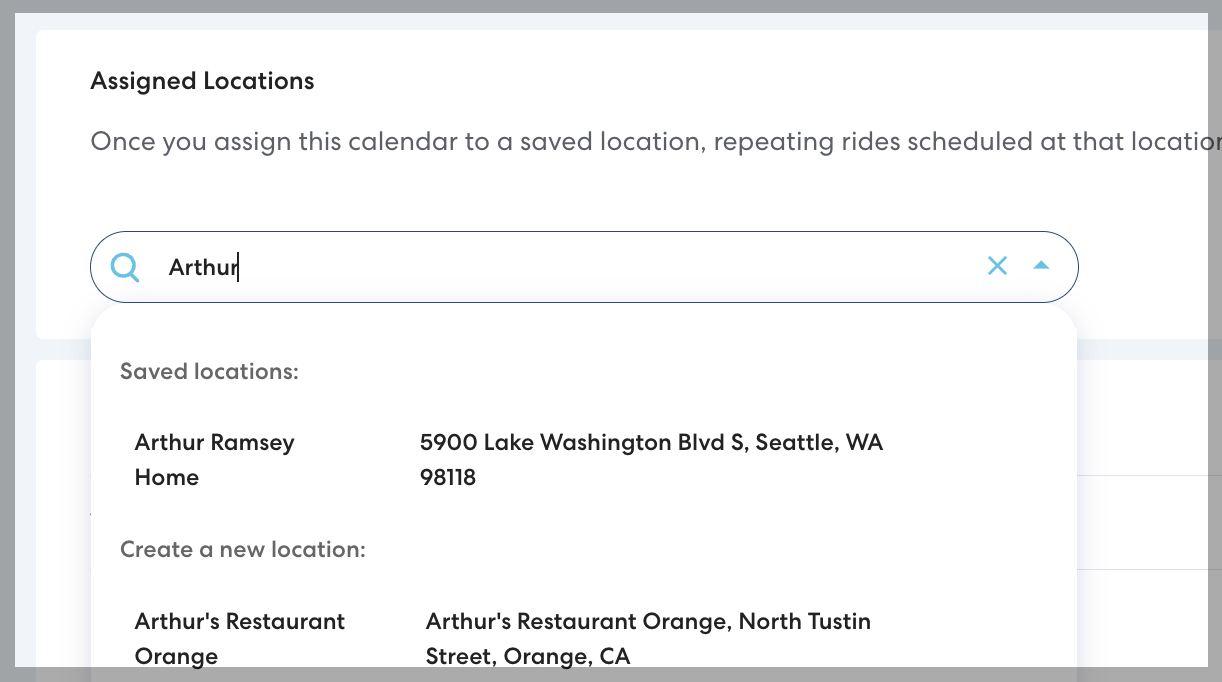This screenshot has width=1222, height=682.
Task: Click the magnifying glass search icon
Action: click(x=125, y=267)
